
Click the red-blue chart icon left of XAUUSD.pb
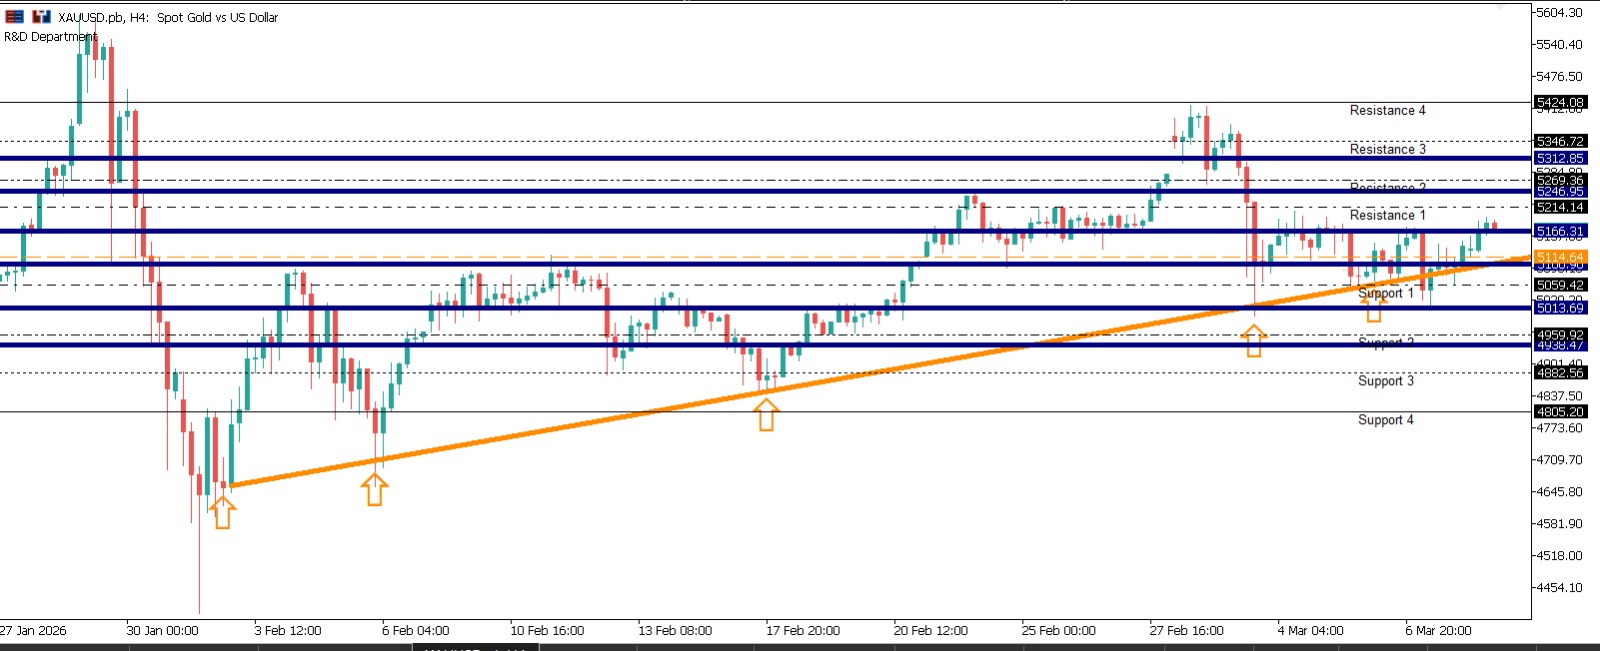click(x=41, y=17)
